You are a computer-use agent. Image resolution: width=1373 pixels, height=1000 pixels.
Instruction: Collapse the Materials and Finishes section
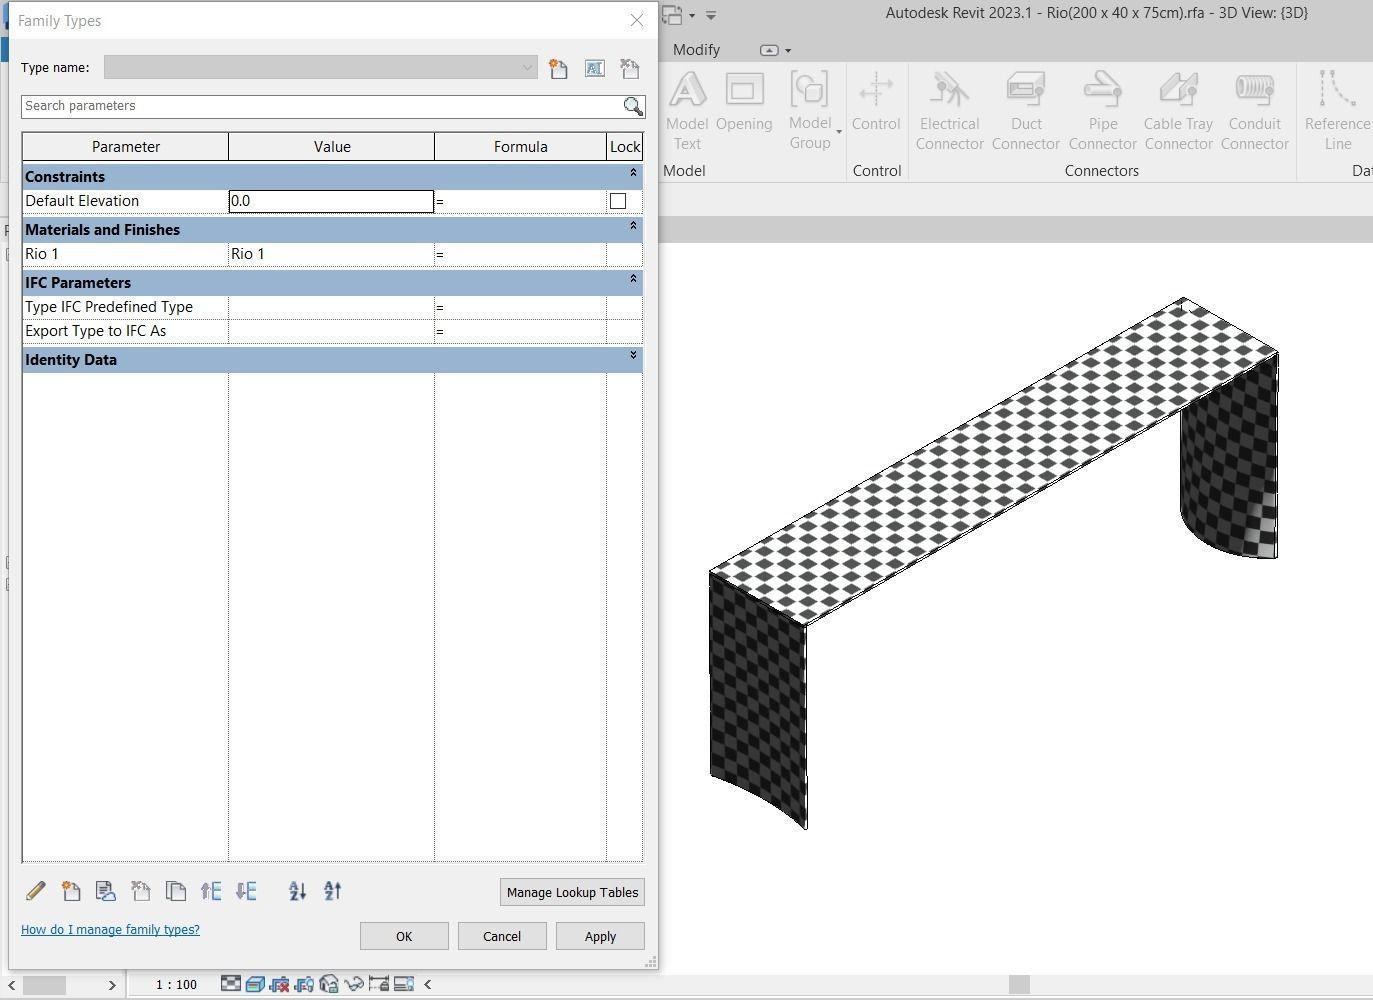[633, 227]
